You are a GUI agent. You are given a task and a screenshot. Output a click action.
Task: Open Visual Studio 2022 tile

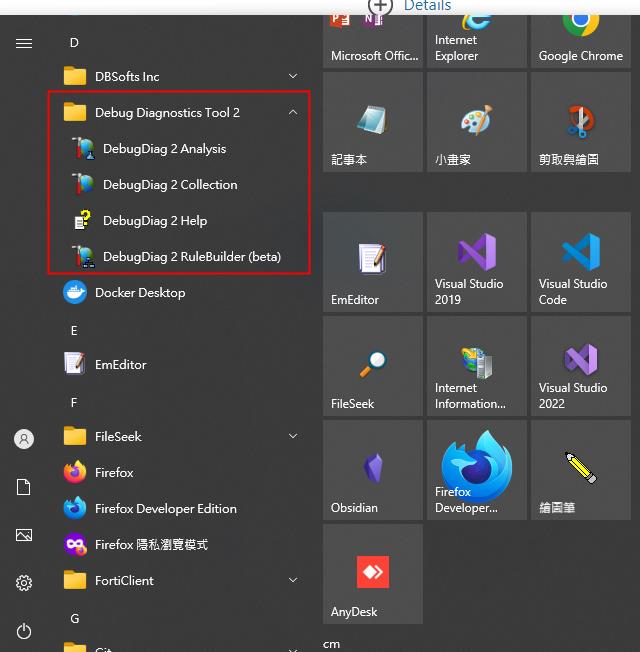[581, 366]
